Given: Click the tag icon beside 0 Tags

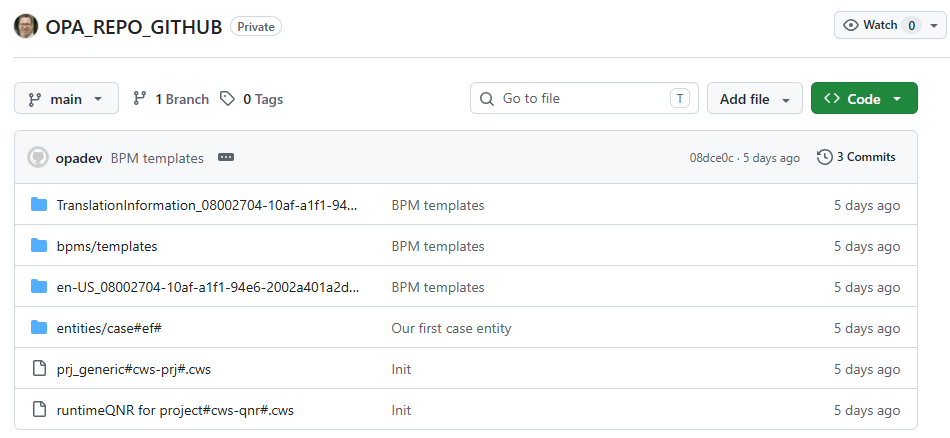Looking at the screenshot, I should coord(227,99).
